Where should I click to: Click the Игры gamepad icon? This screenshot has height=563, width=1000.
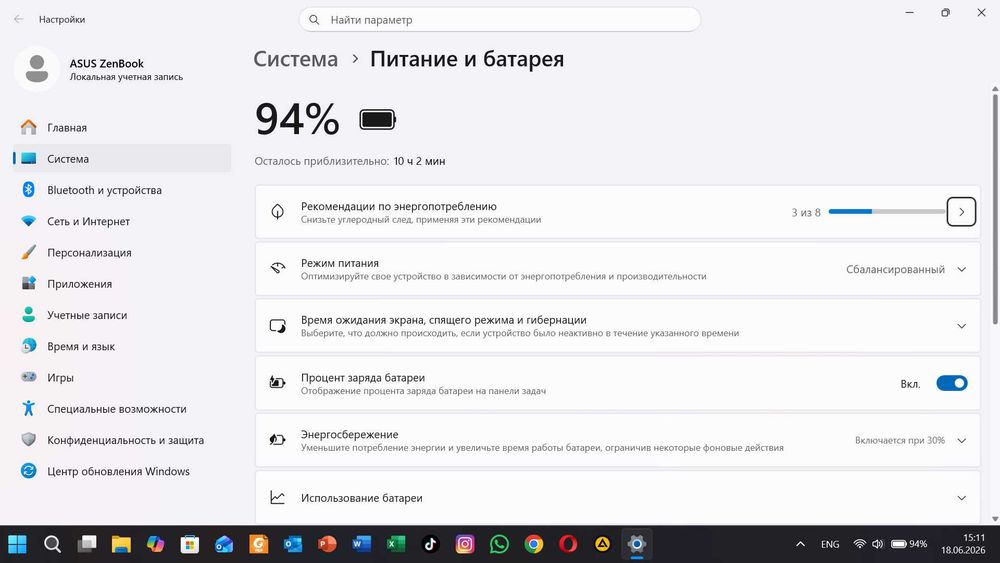click(x=29, y=377)
